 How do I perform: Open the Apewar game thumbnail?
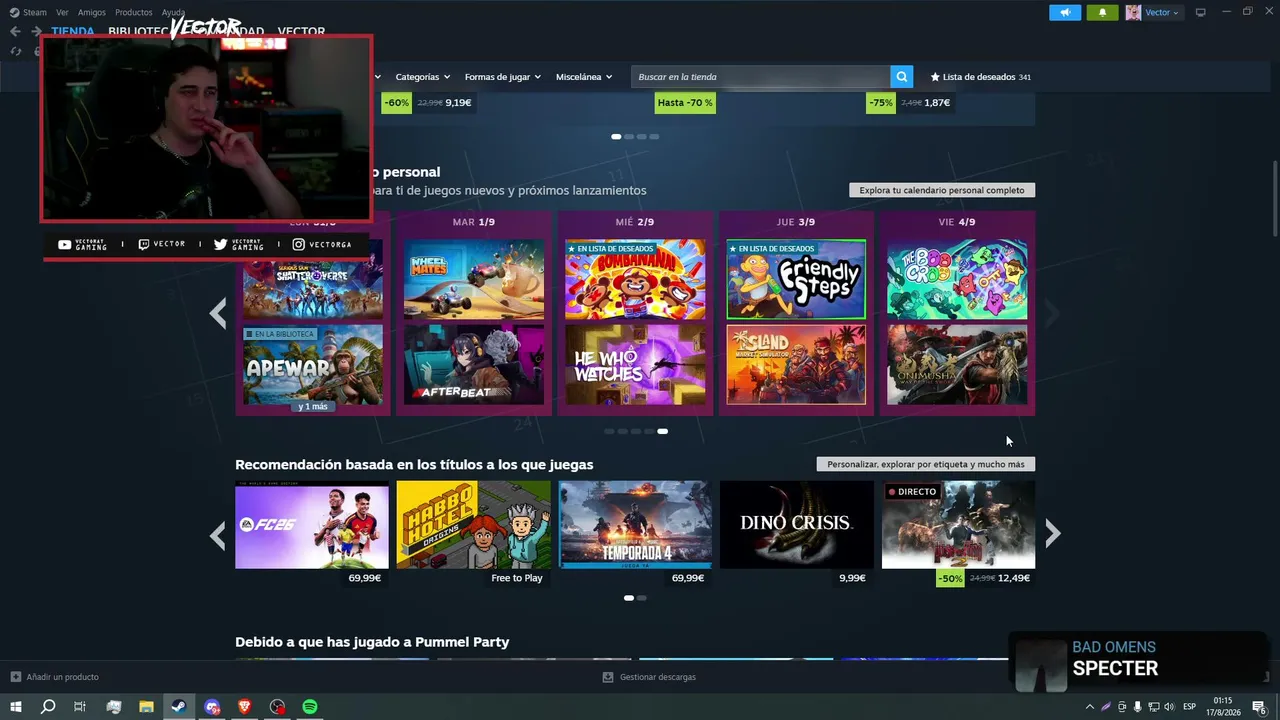coord(313,364)
